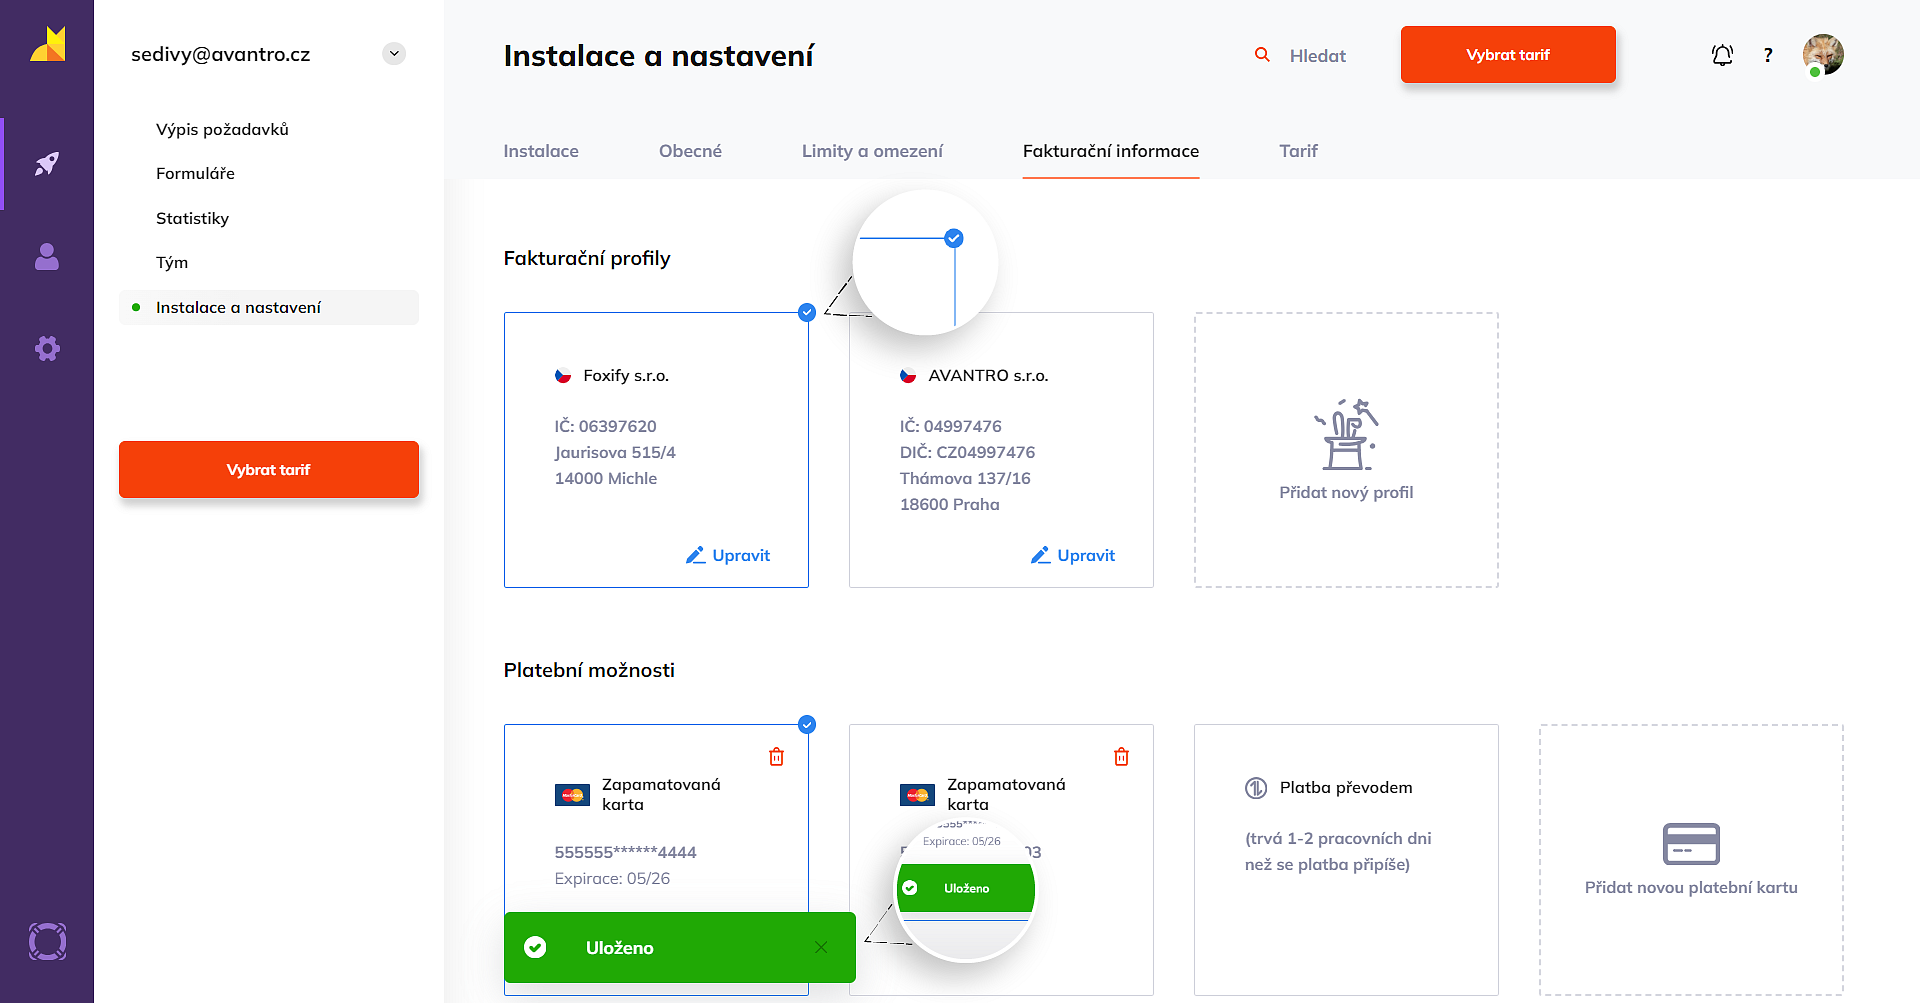Delete the second saved card

click(1121, 757)
